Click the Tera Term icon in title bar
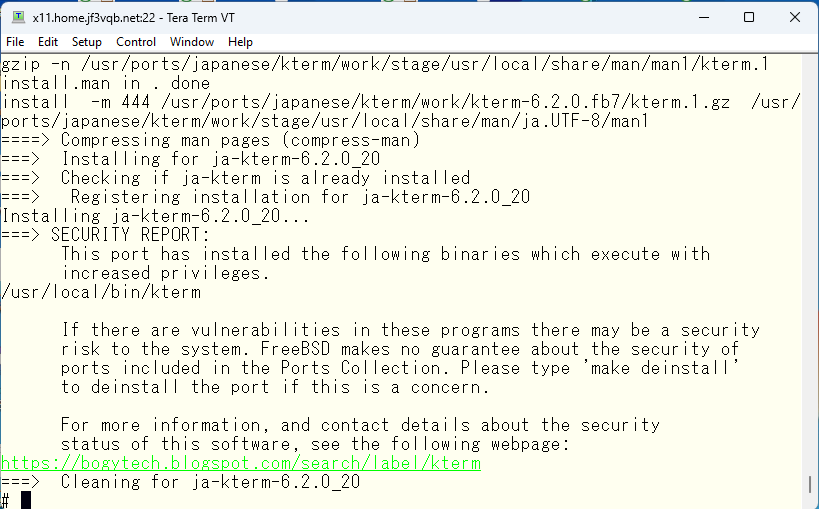 click(18, 17)
